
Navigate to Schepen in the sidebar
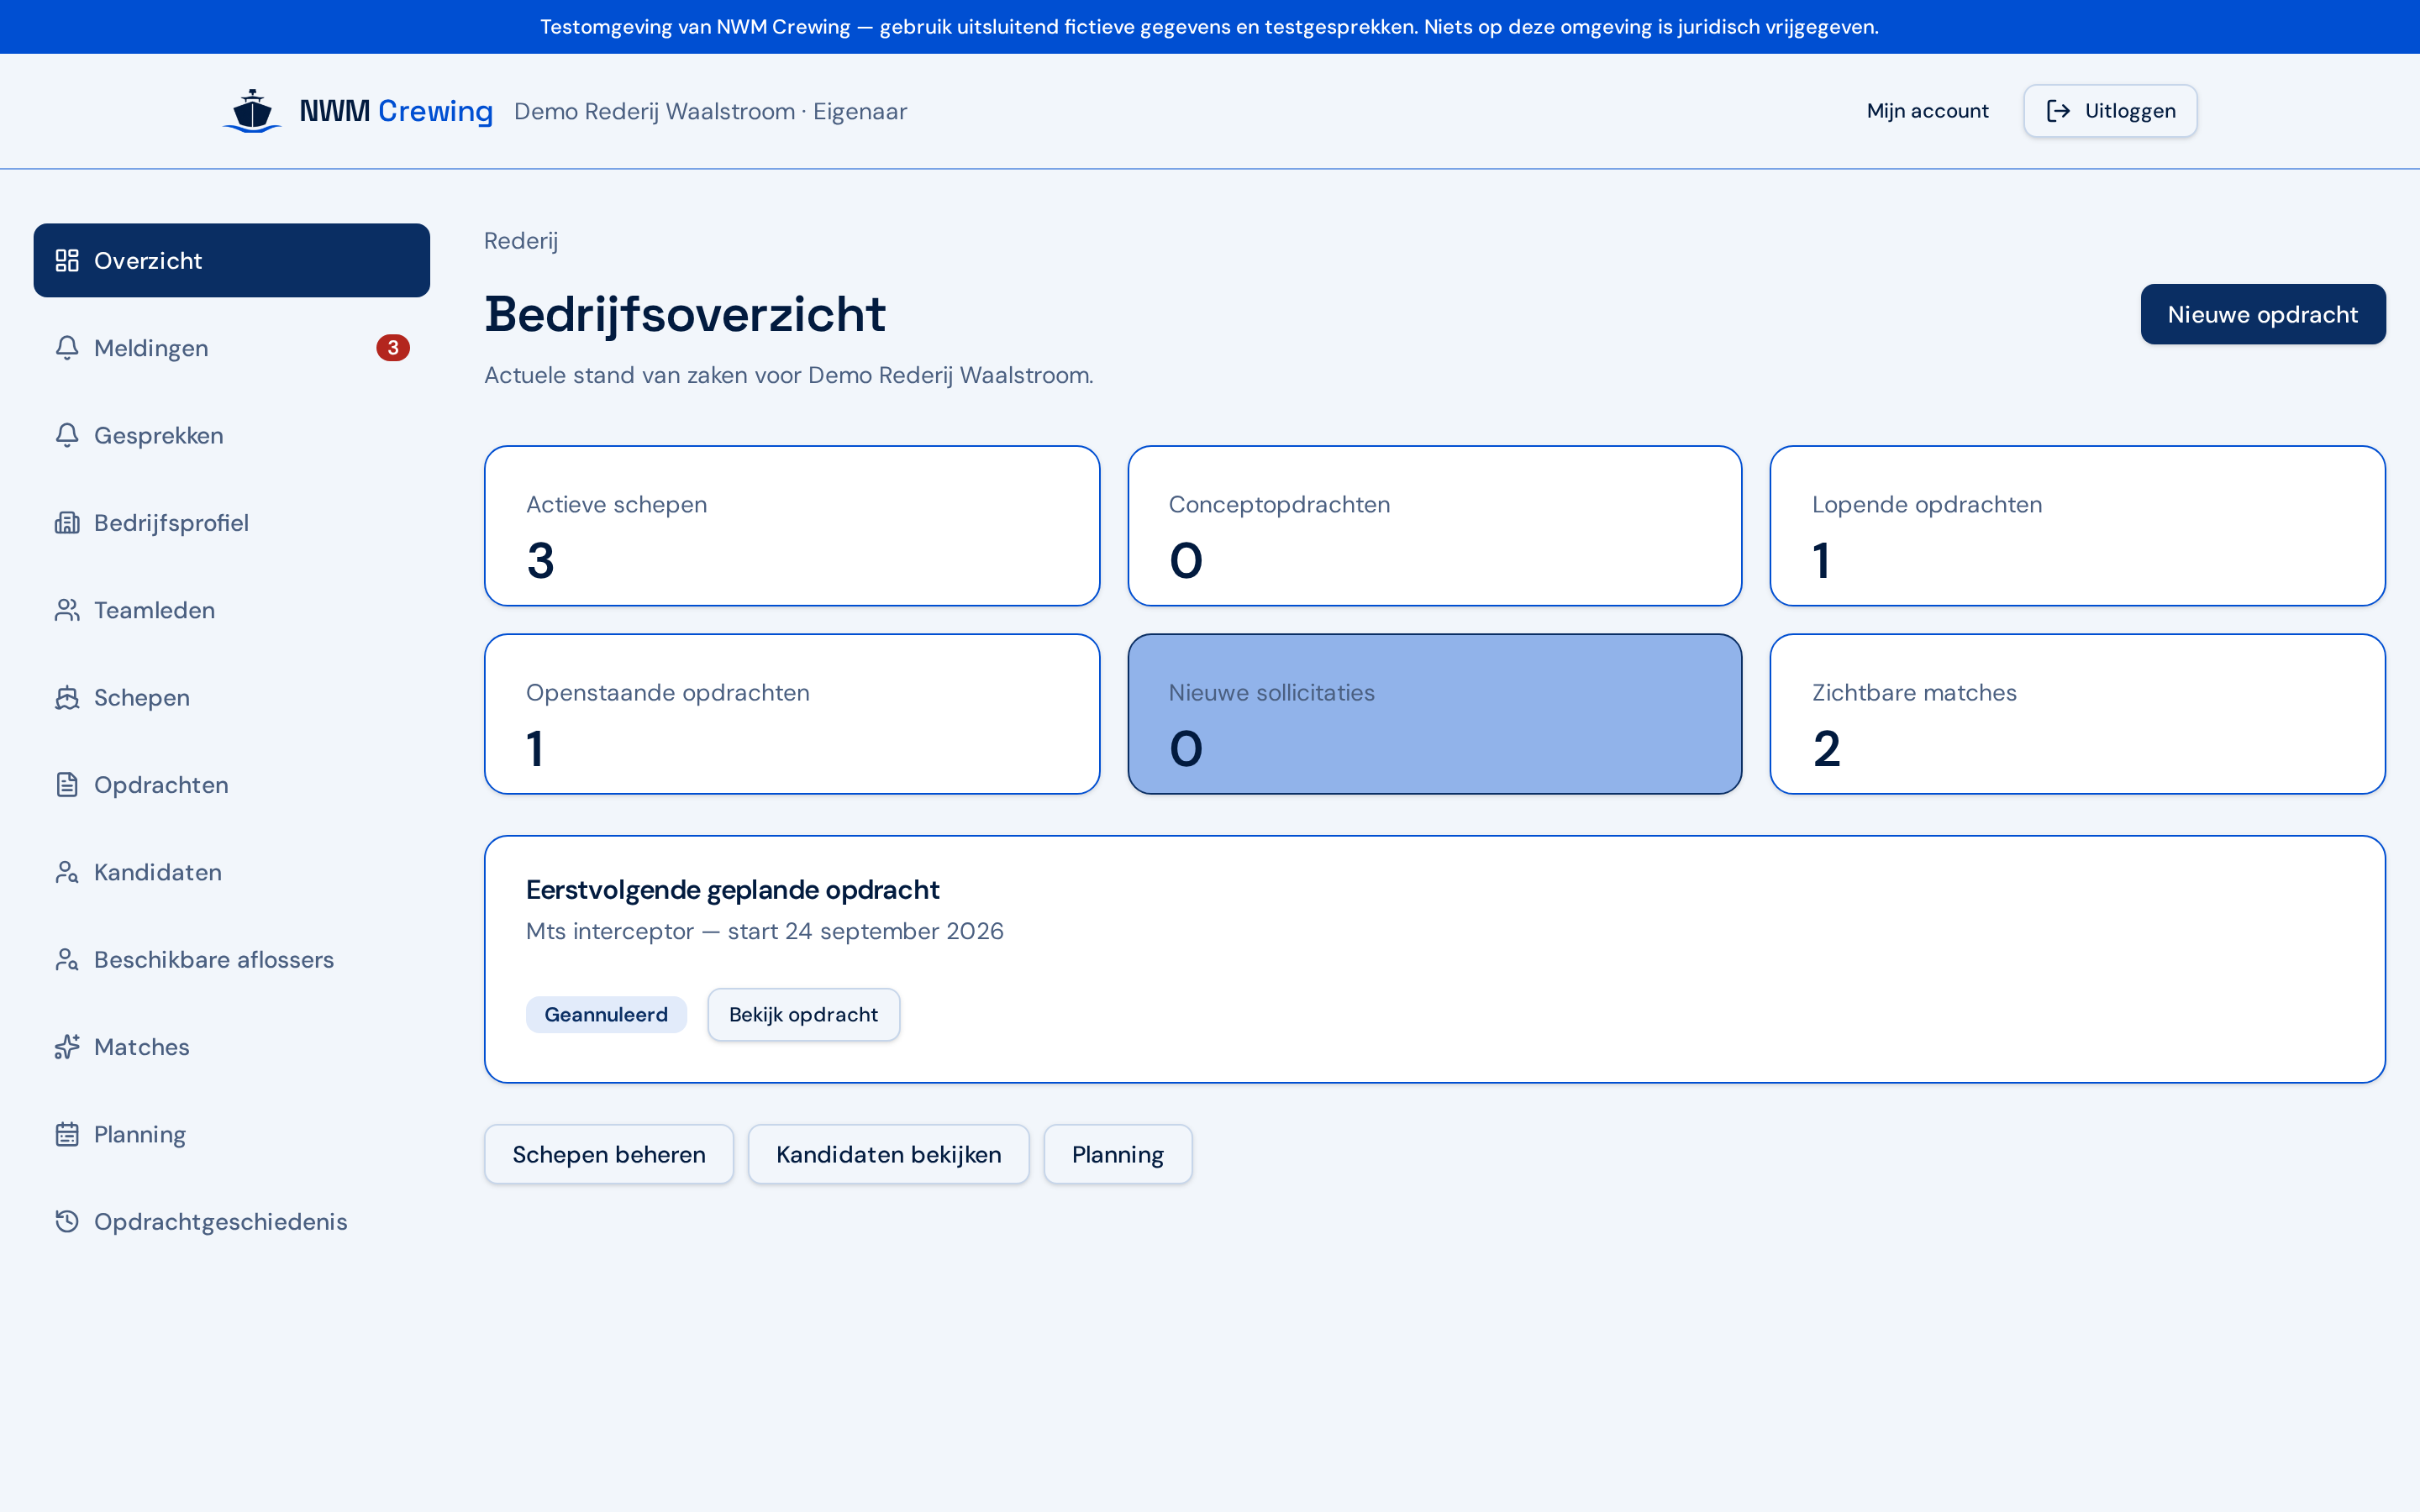coord(232,697)
